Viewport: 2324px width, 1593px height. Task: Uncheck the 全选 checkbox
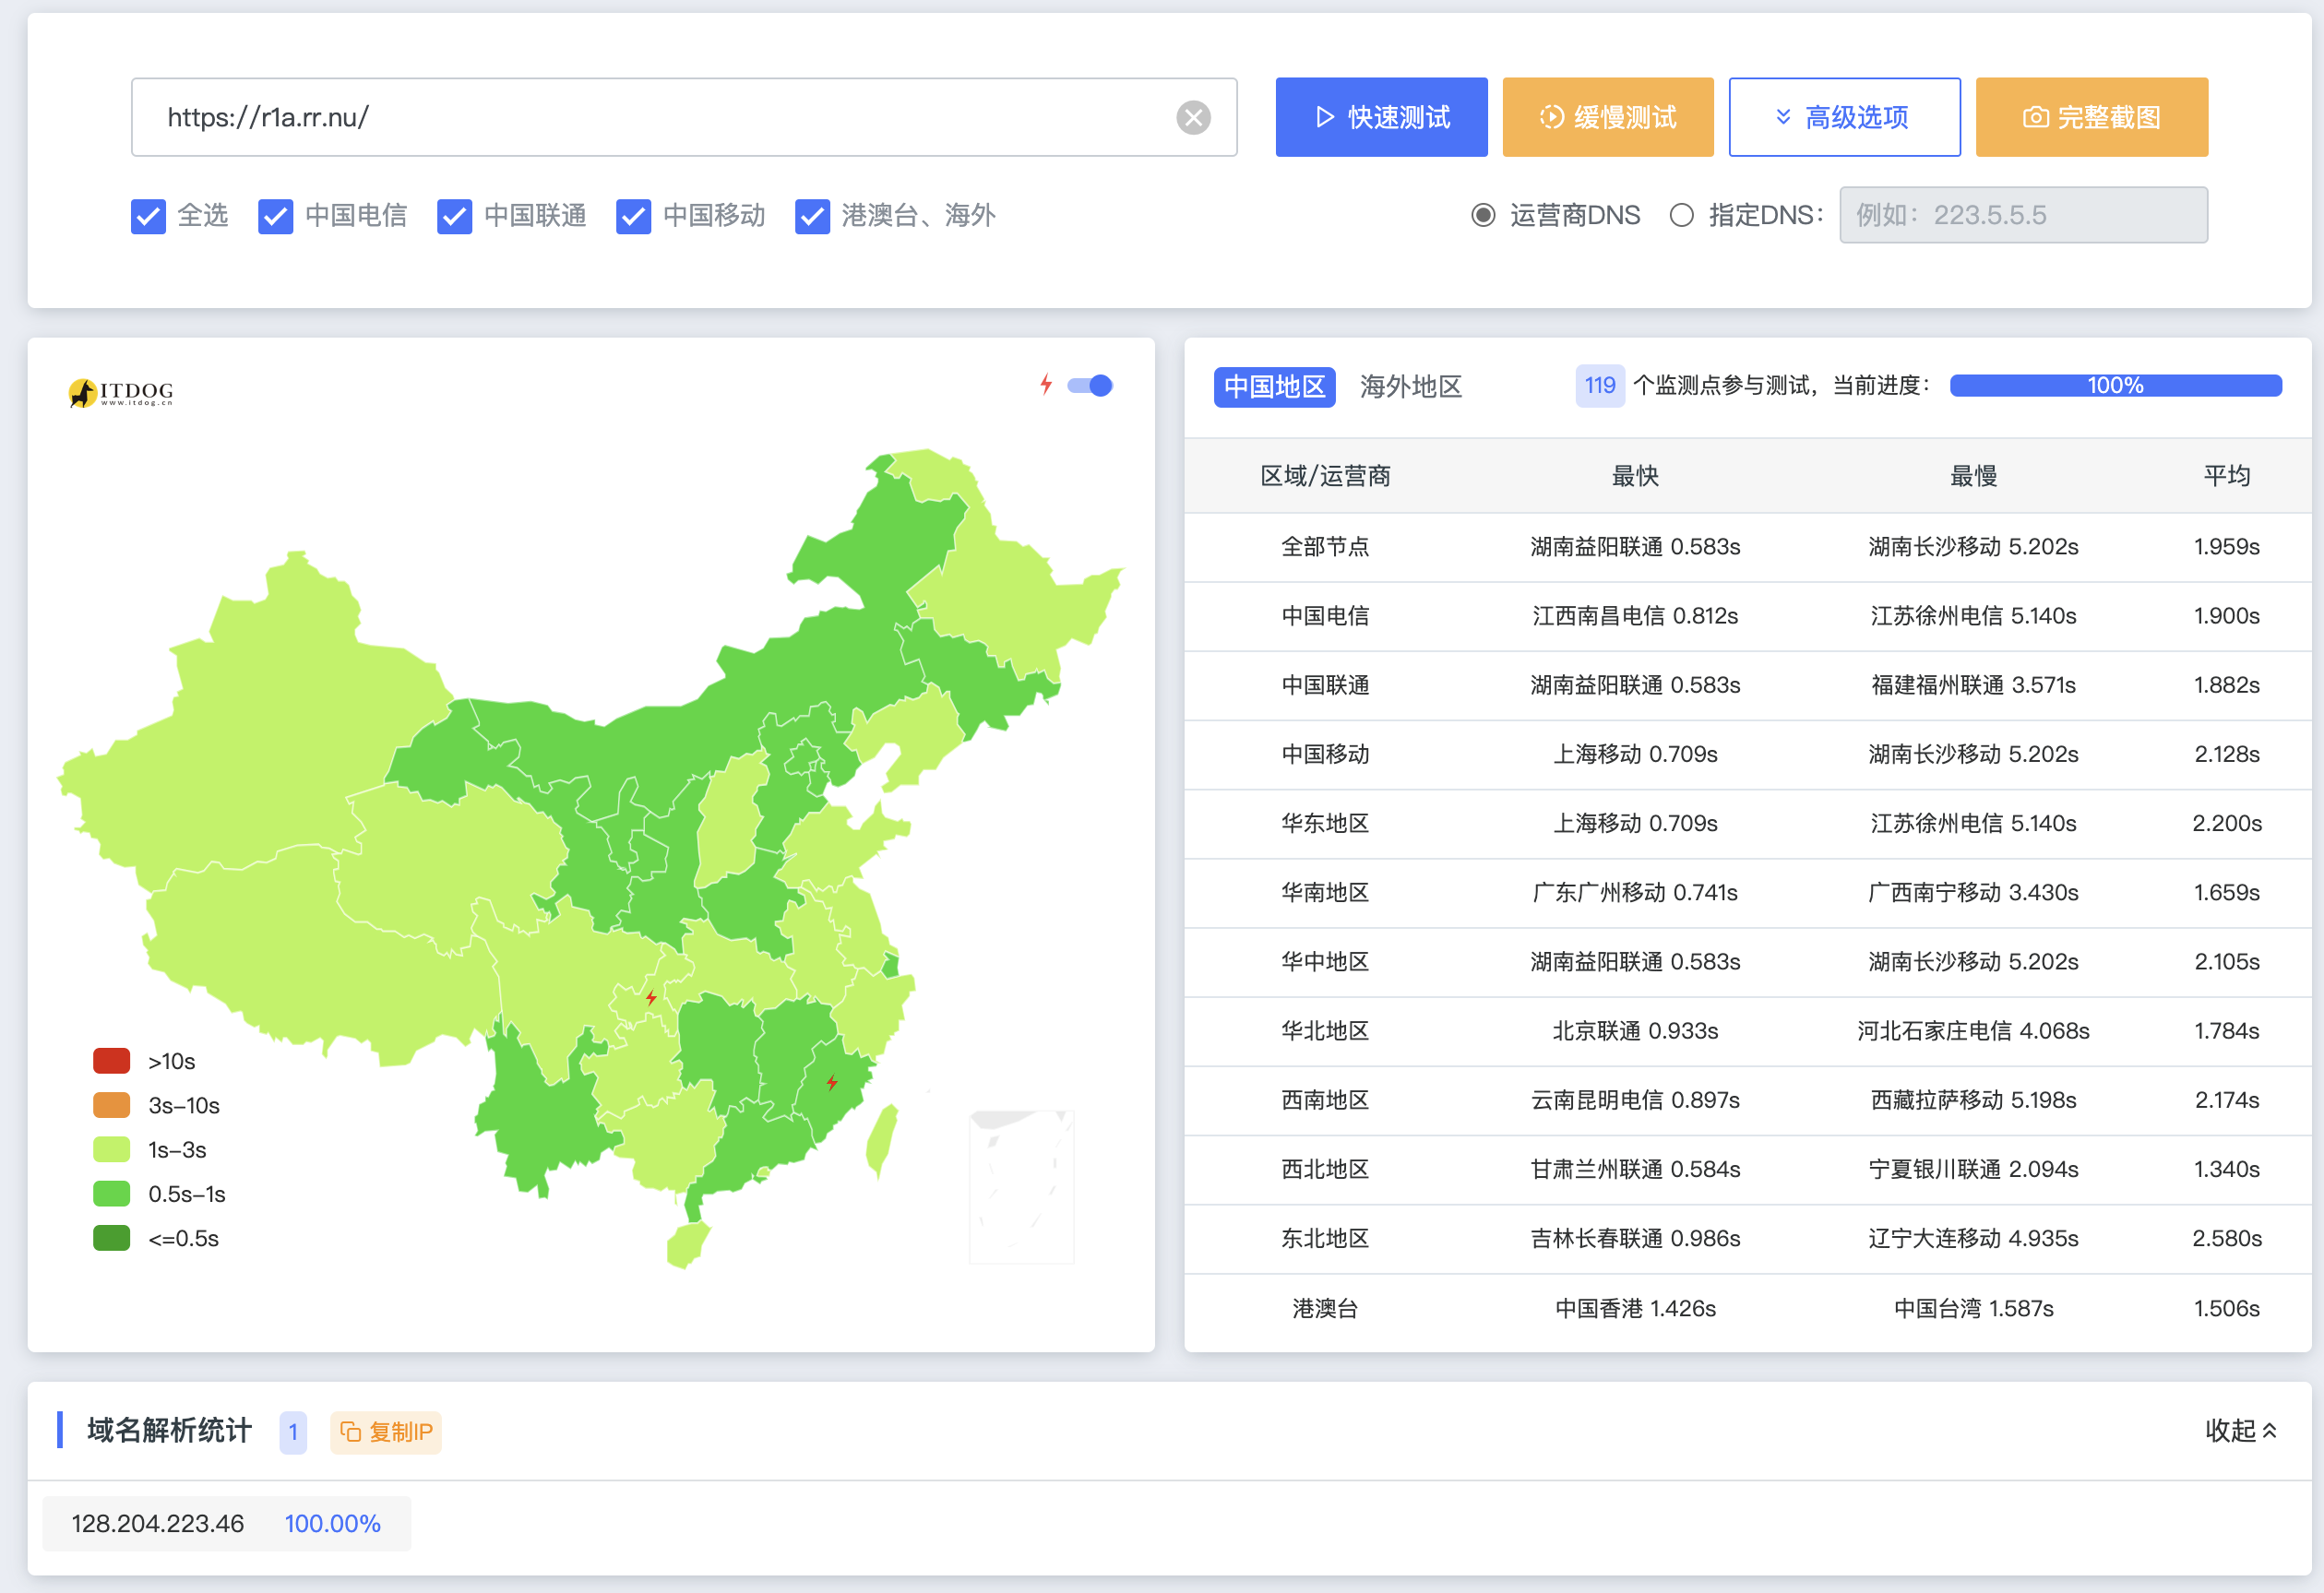click(148, 216)
